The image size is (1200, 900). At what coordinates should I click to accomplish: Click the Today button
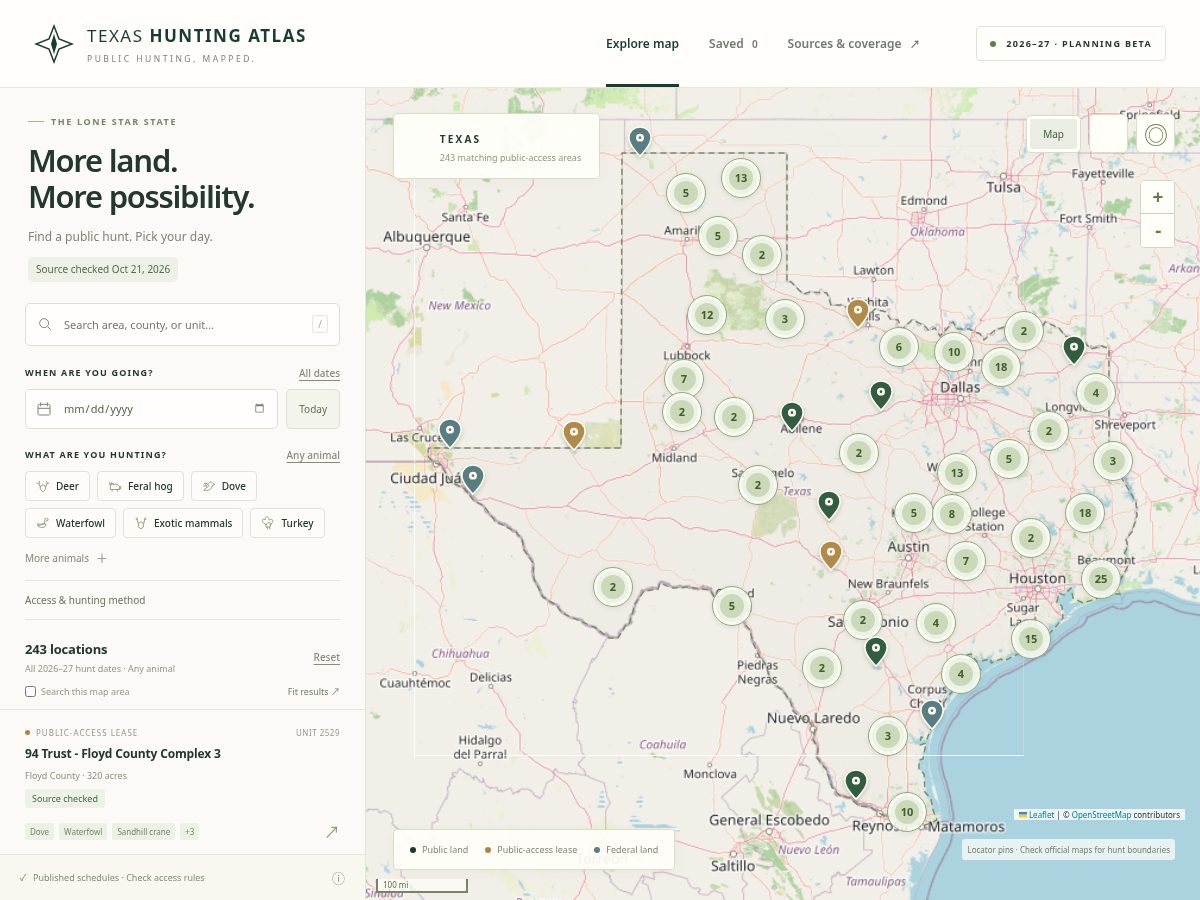pos(313,409)
